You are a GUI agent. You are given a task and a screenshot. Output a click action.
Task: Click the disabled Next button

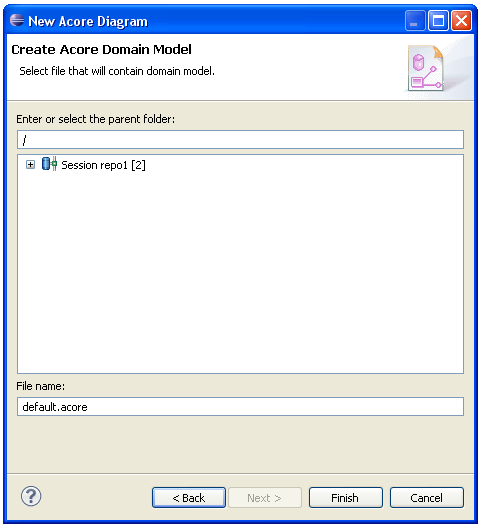tap(265, 497)
